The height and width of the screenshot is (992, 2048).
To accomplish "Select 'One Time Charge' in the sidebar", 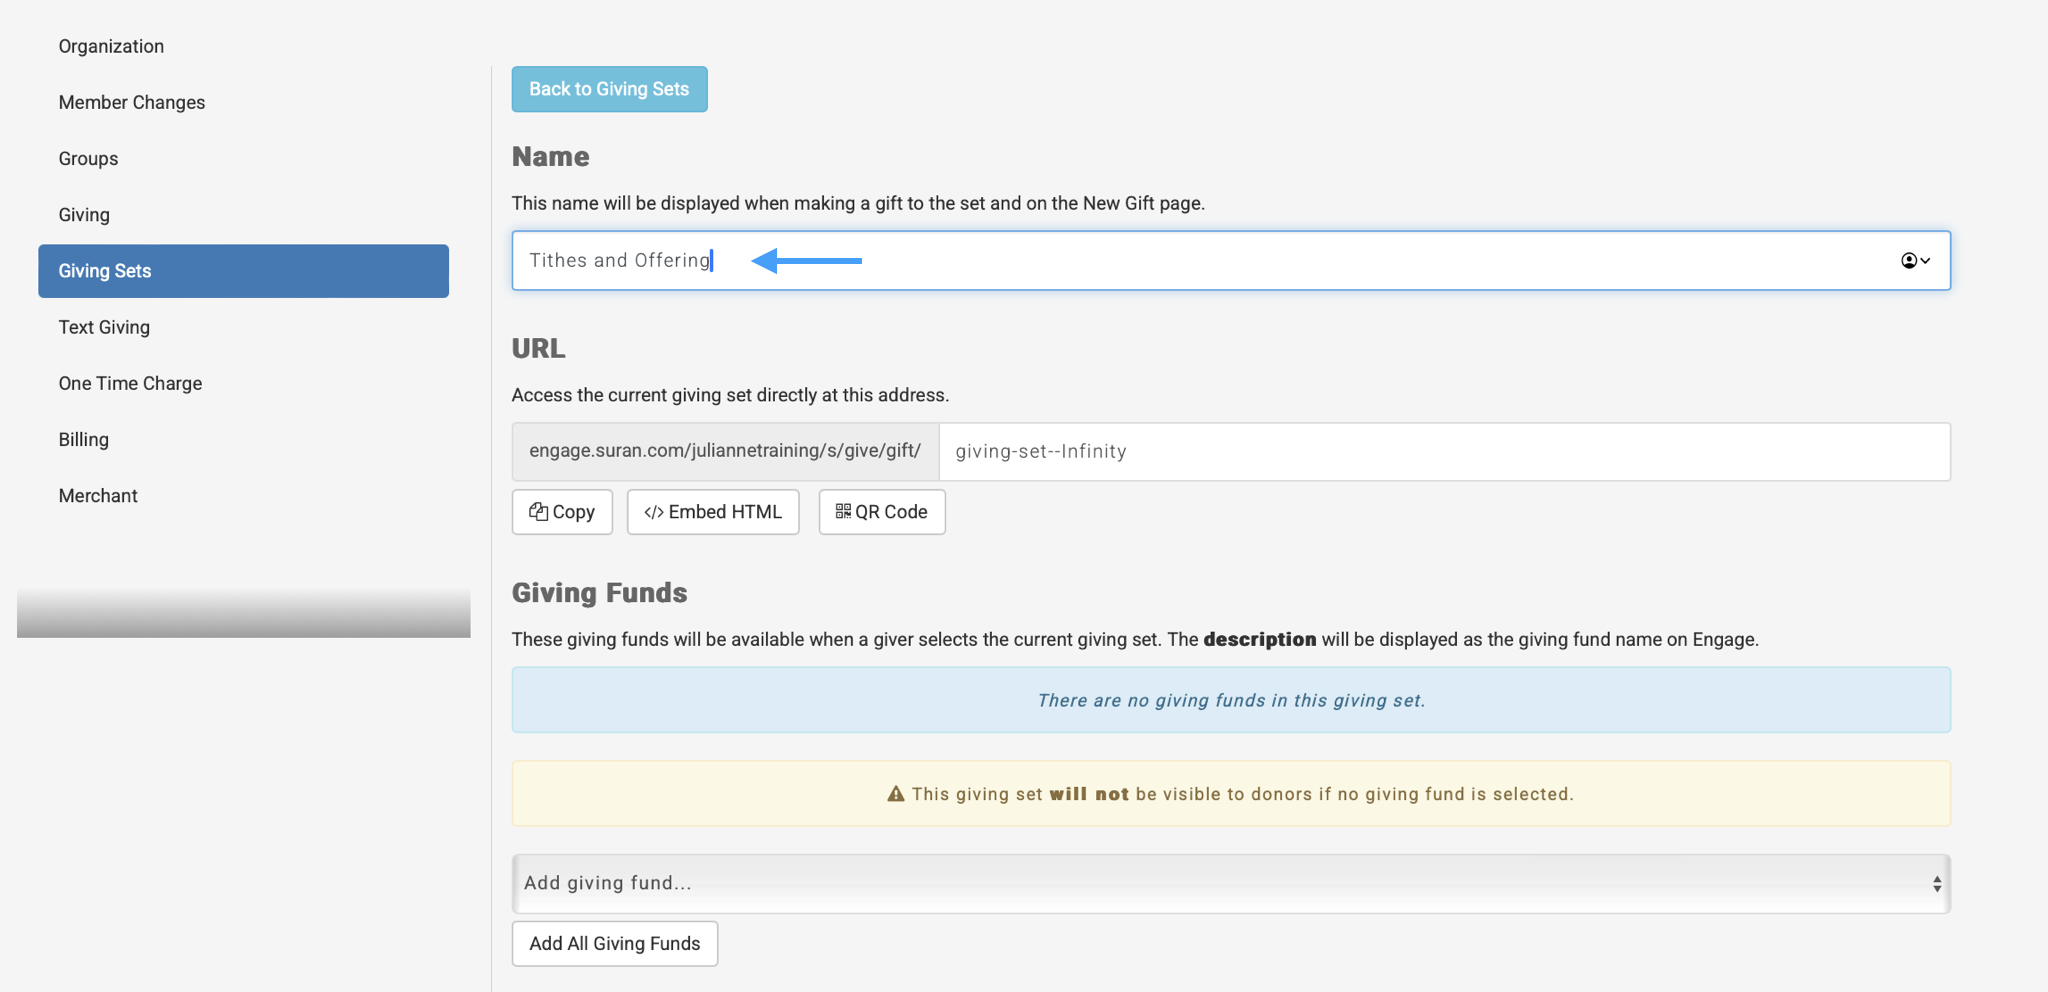I will (x=130, y=383).
